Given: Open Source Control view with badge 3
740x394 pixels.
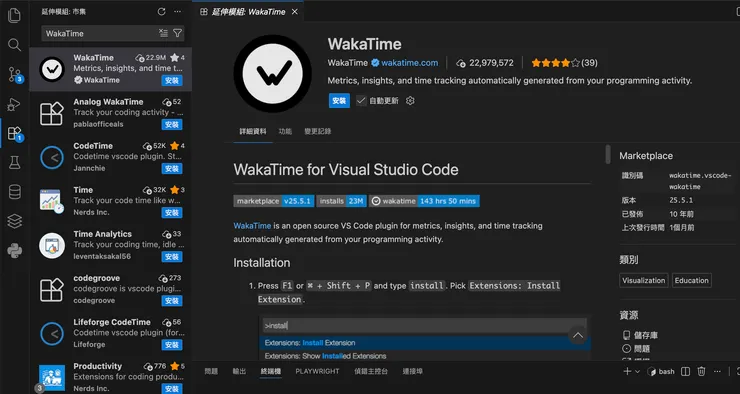Looking at the screenshot, I should pyautogui.click(x=15, y=74).
